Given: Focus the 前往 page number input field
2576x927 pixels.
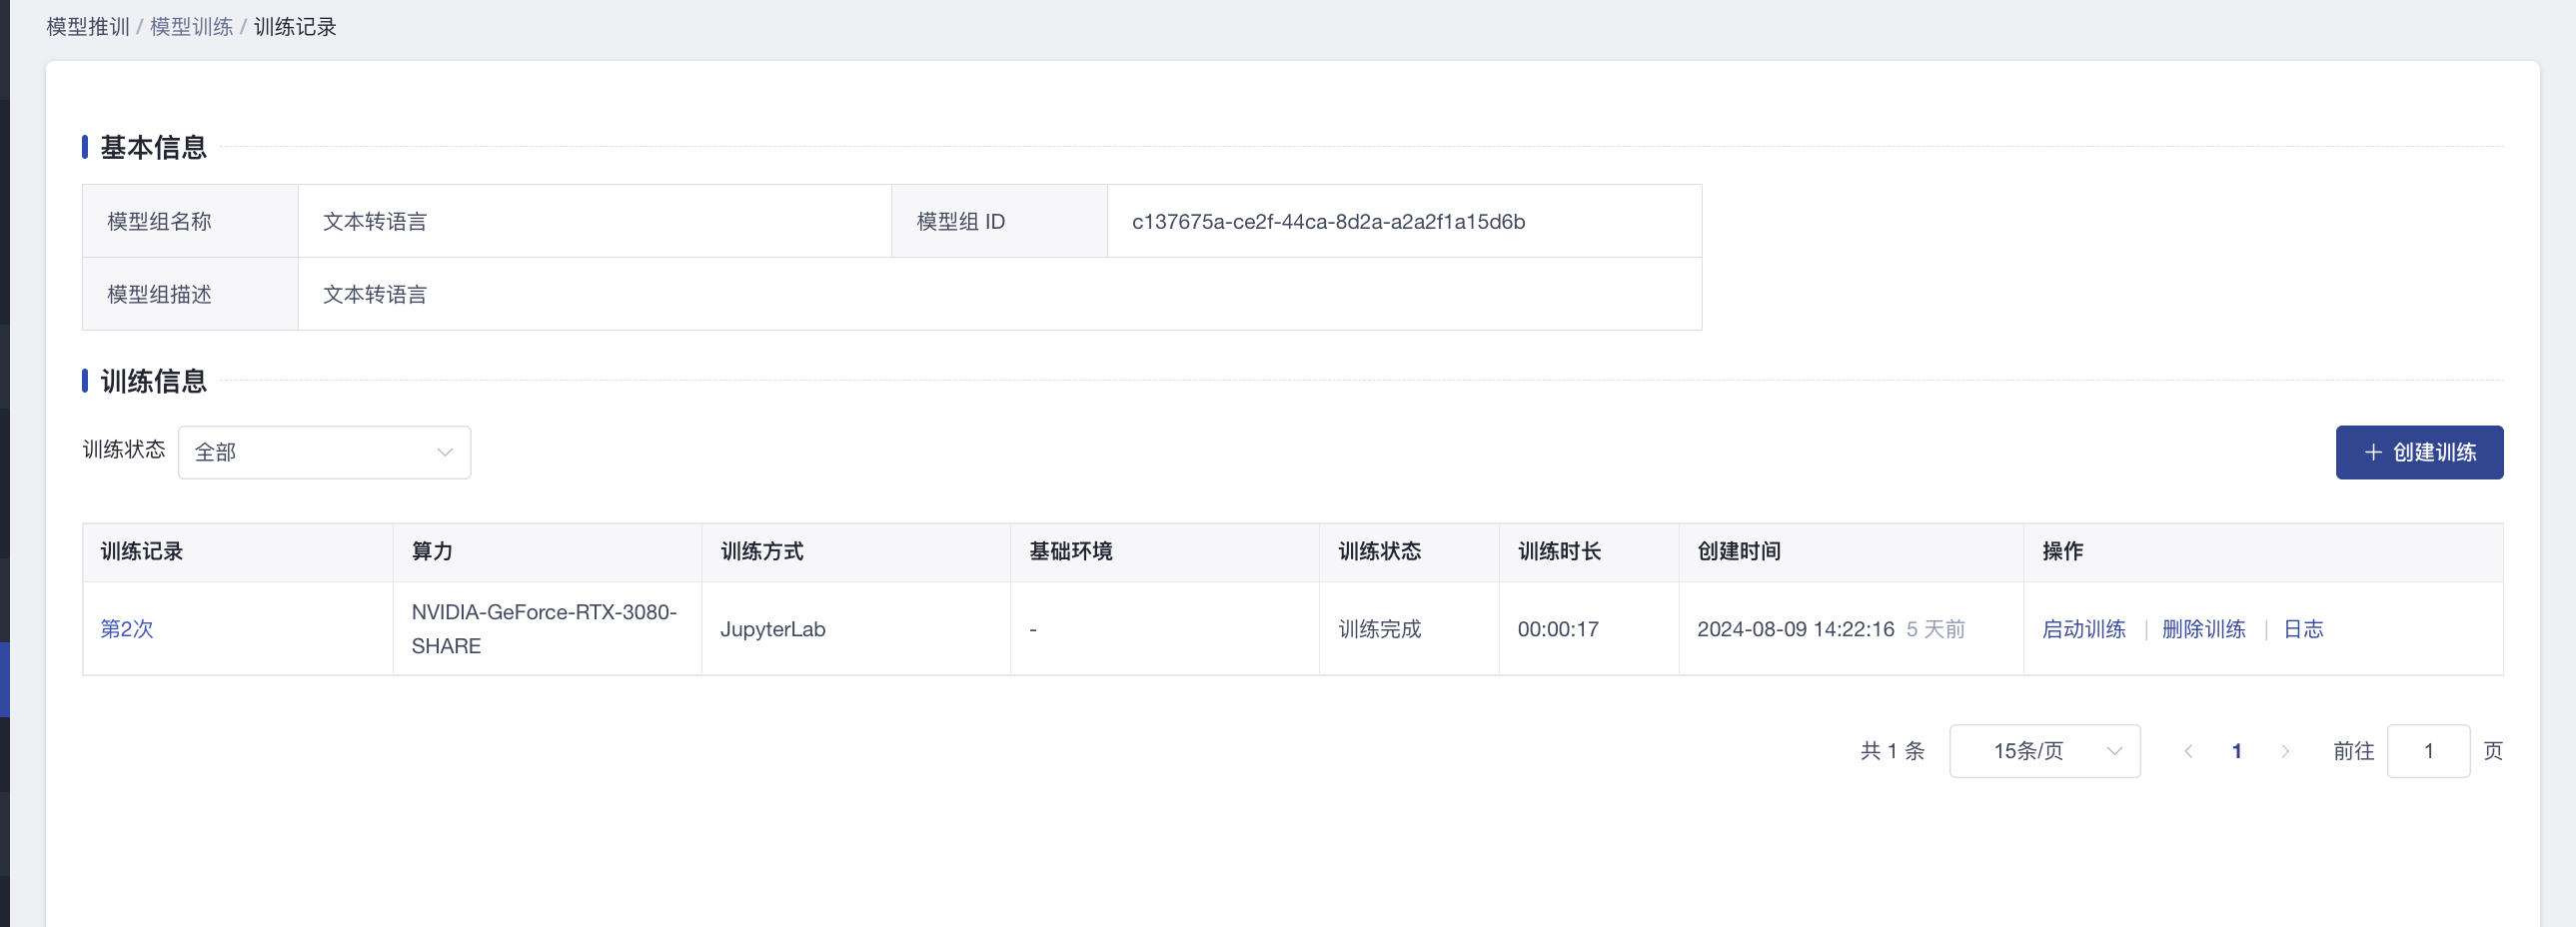Looking at the screenshot, I should [2427, 751].
